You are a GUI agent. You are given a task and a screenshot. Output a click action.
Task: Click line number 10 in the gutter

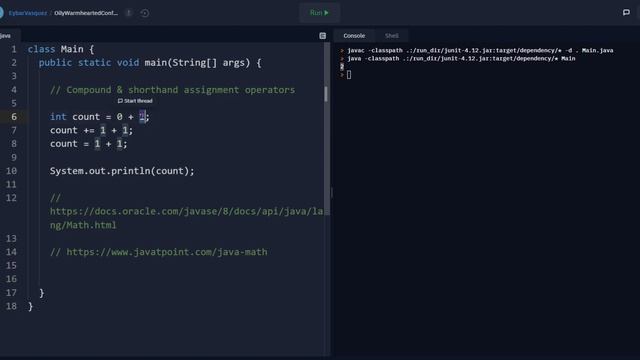click(11, 171)
